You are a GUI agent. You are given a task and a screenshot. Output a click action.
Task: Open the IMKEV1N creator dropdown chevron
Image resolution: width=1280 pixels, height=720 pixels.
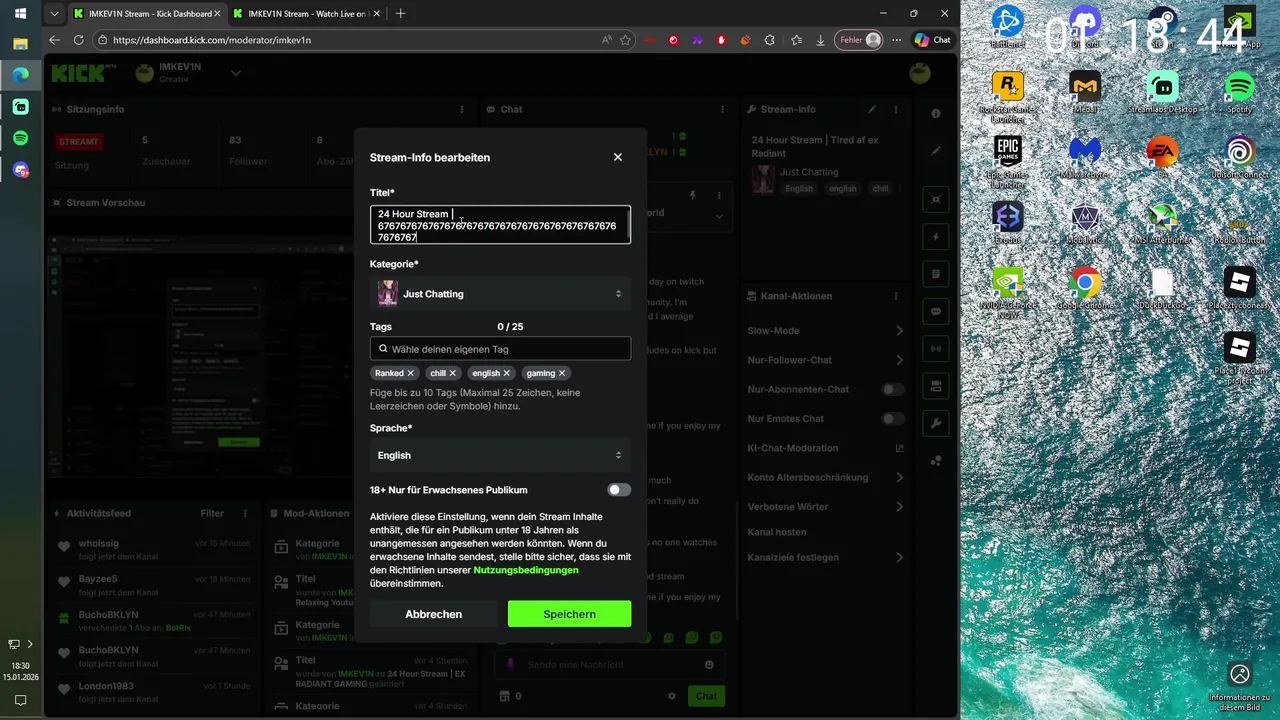point(236,73)
